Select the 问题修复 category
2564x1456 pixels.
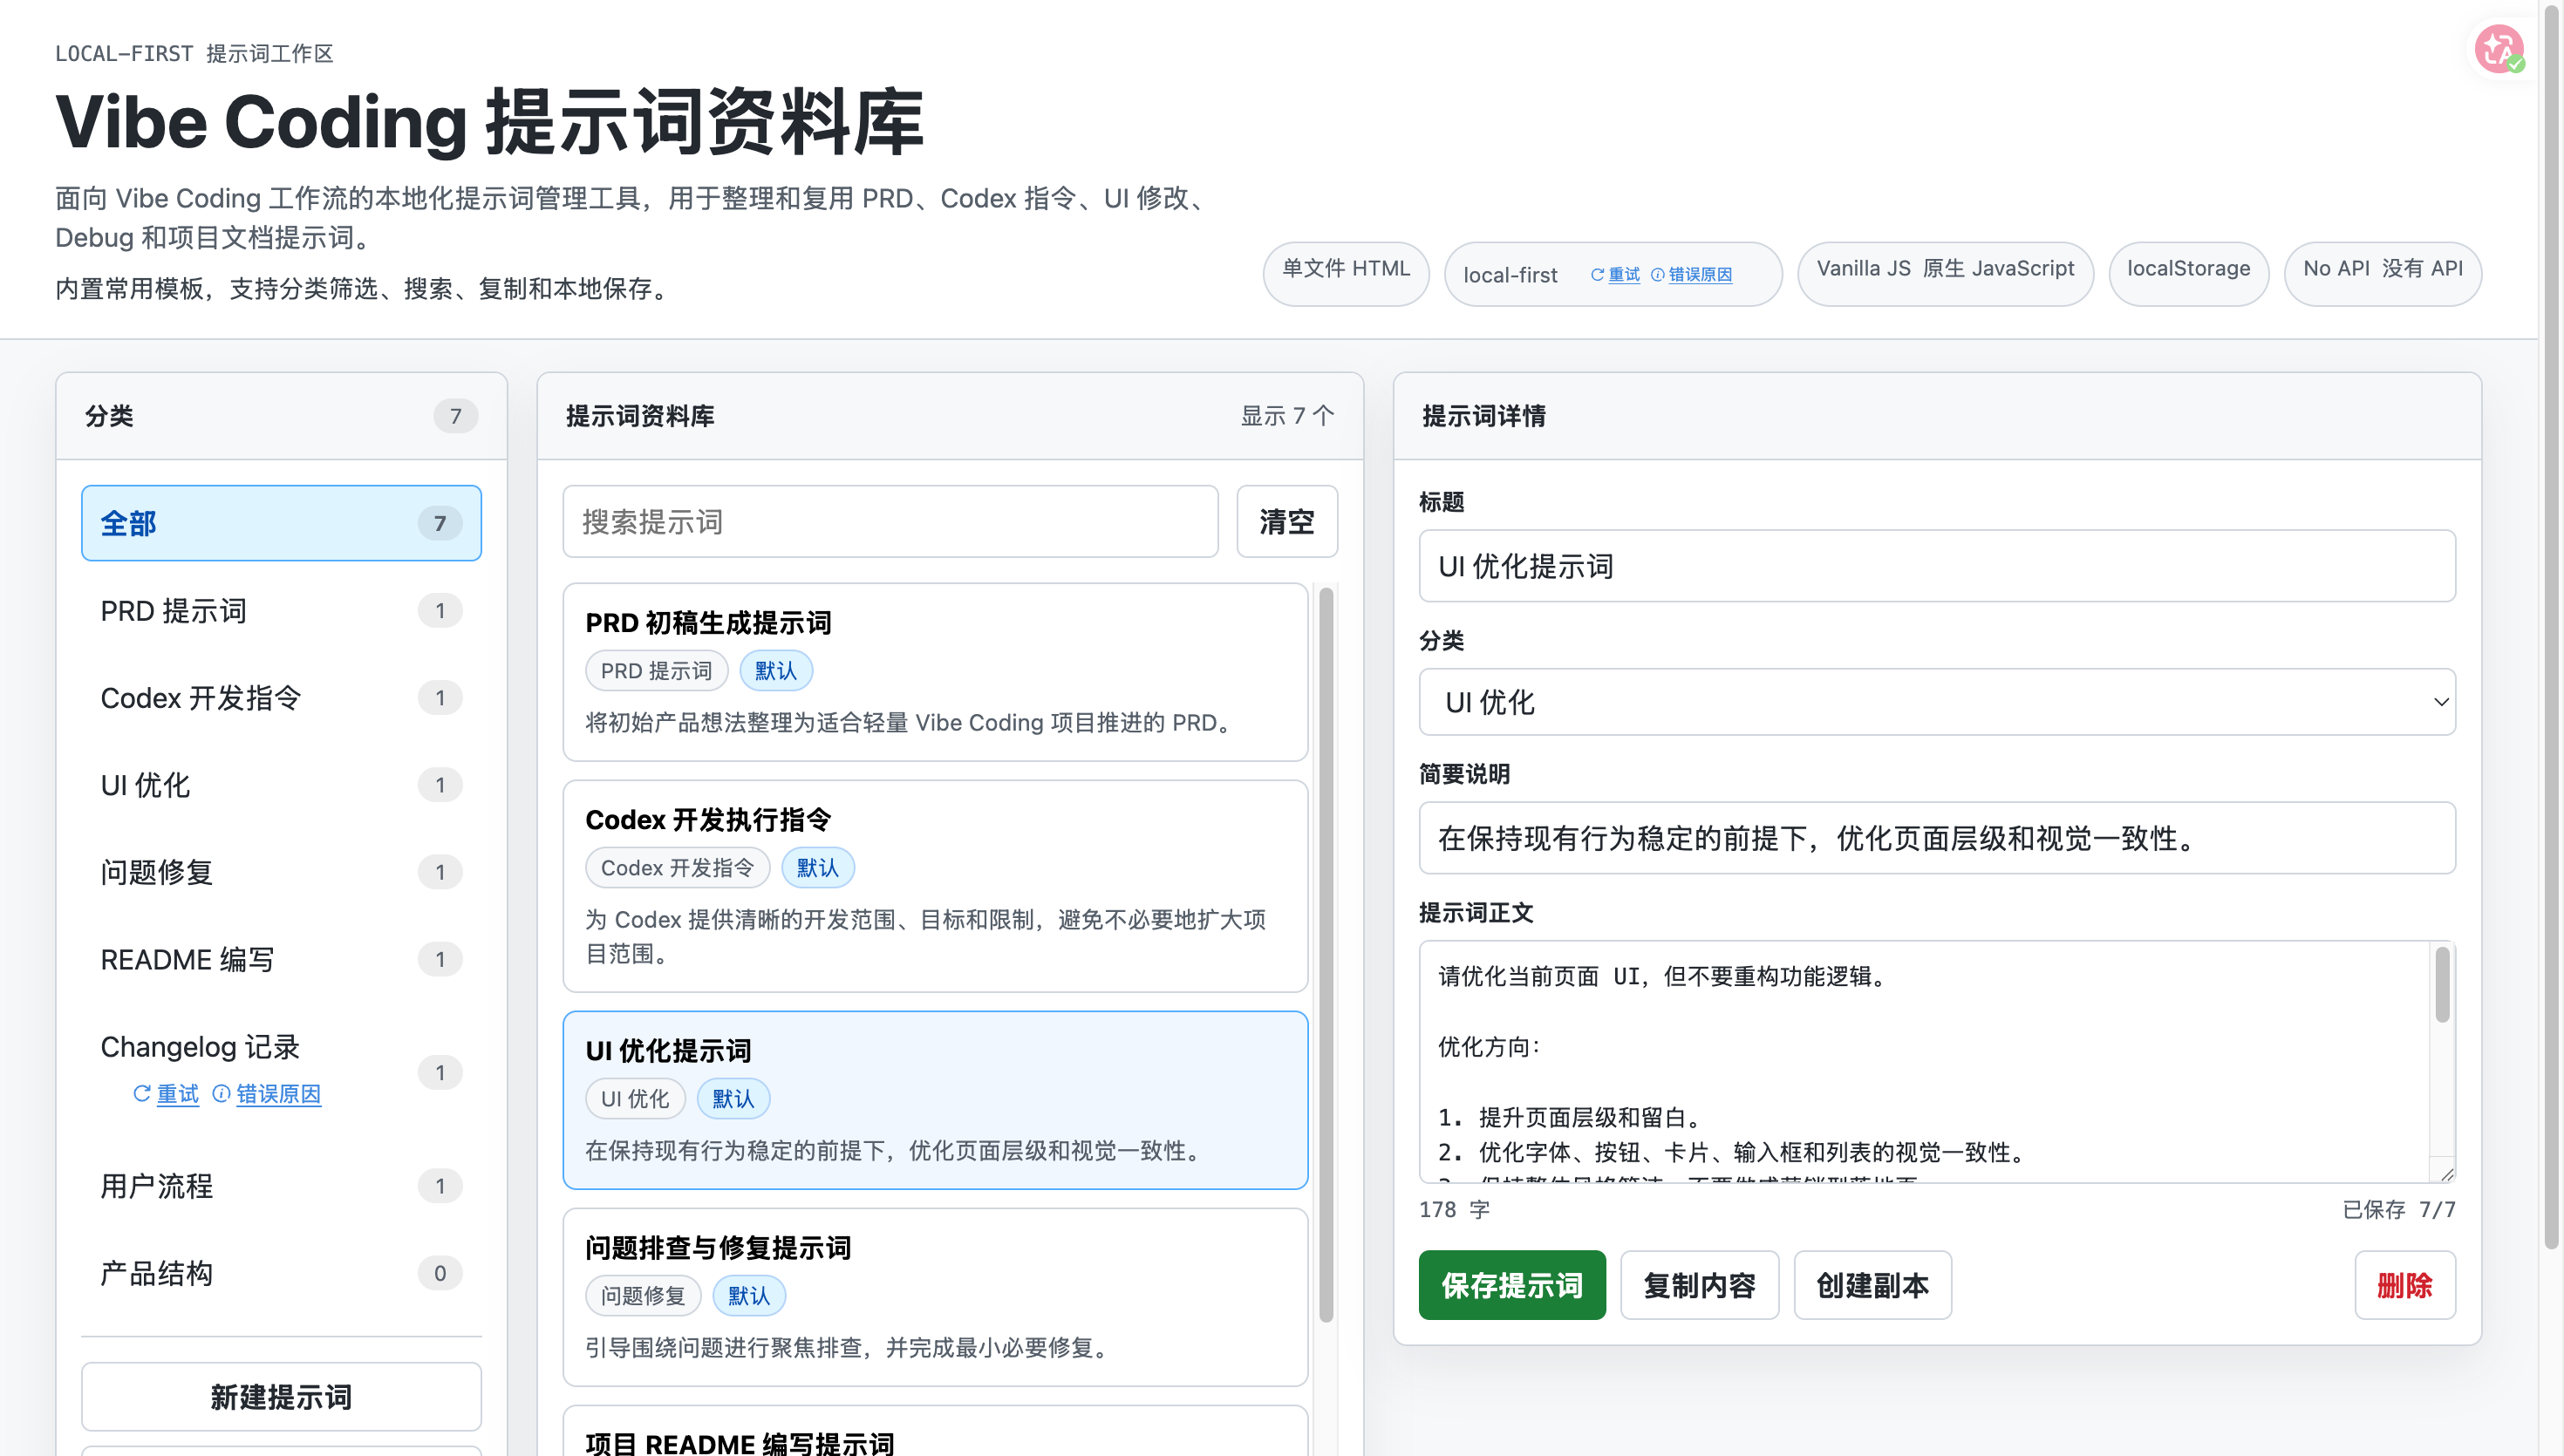pos(281,872)
